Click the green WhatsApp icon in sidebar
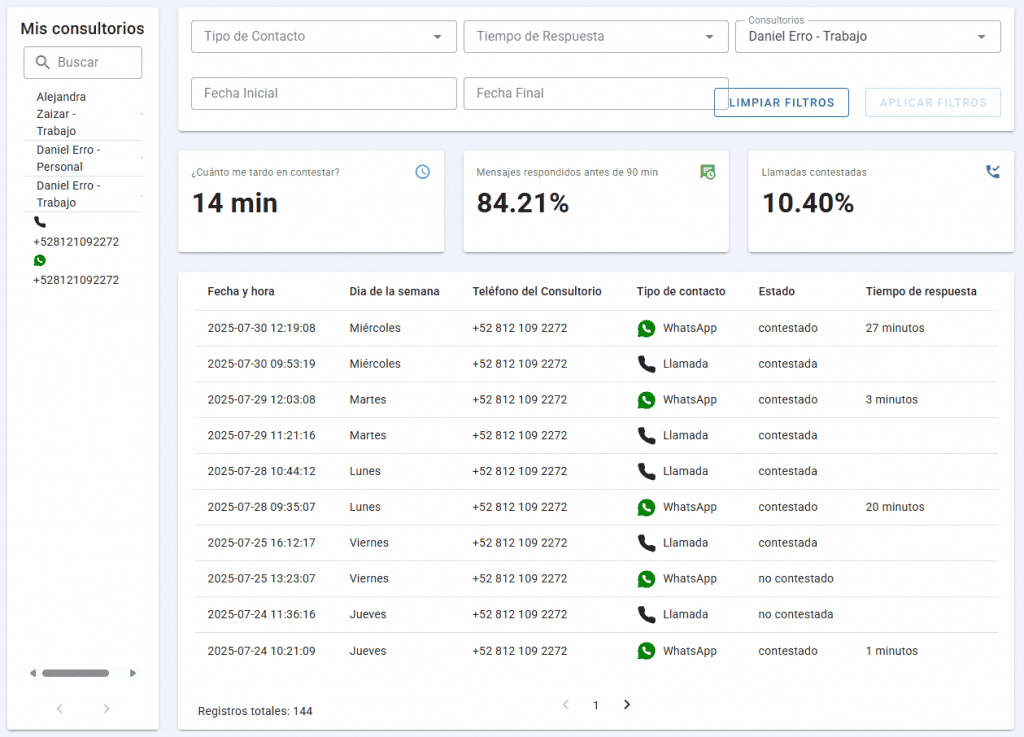1024x737 pixels. [x=40, y=260]
